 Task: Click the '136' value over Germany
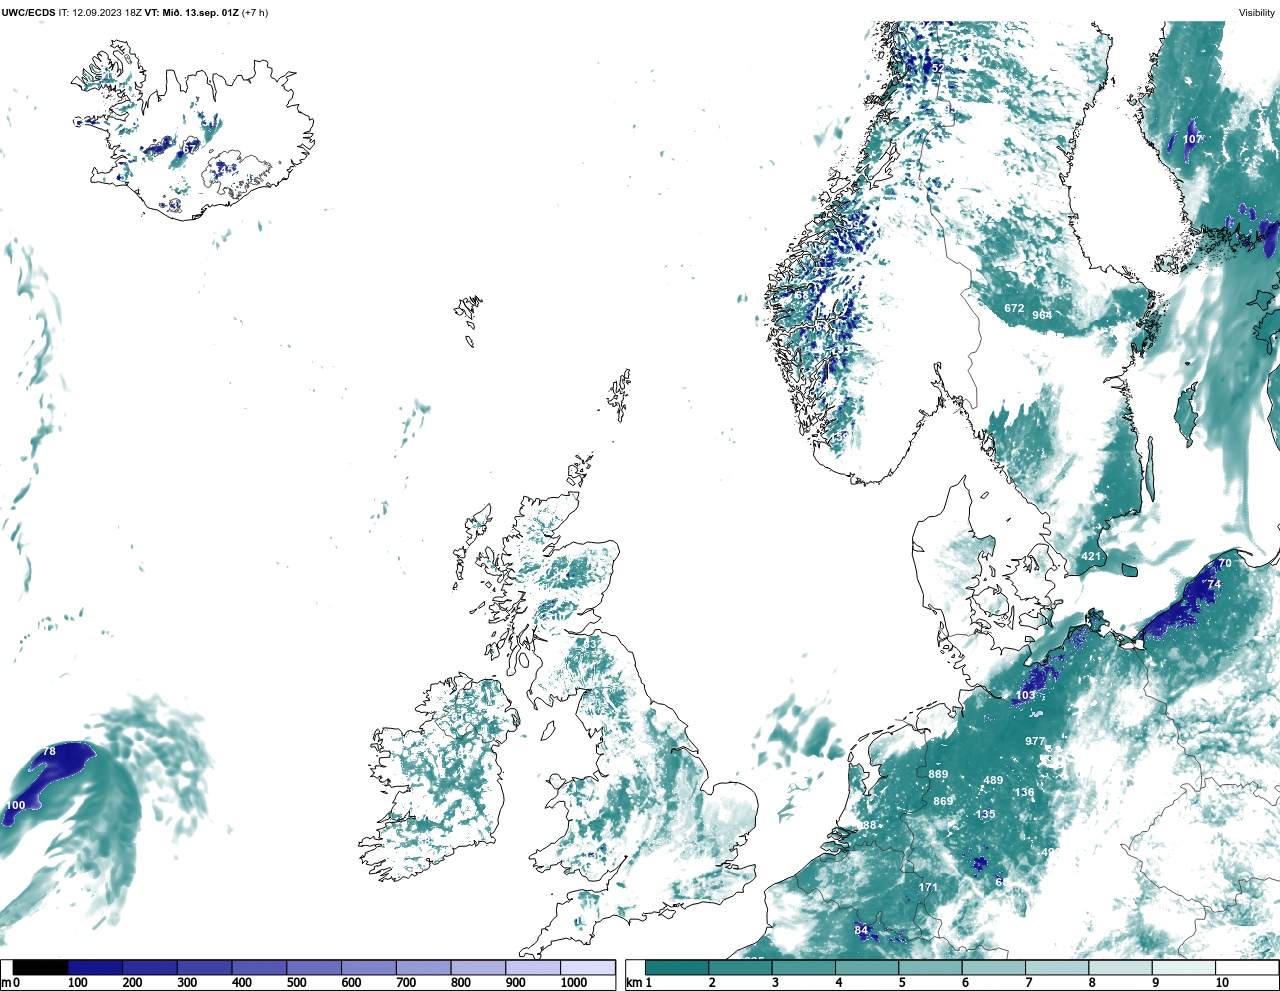(1025, 792)
